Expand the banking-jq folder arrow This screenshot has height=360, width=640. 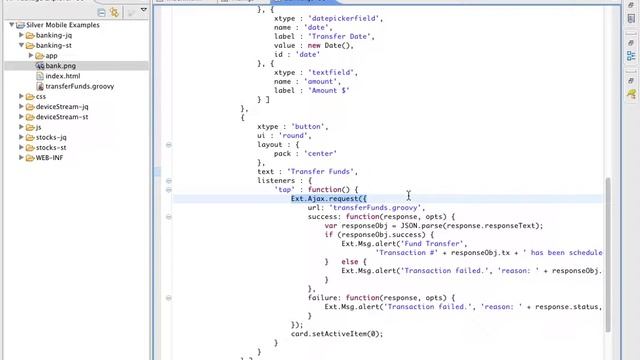coord(21,35)
